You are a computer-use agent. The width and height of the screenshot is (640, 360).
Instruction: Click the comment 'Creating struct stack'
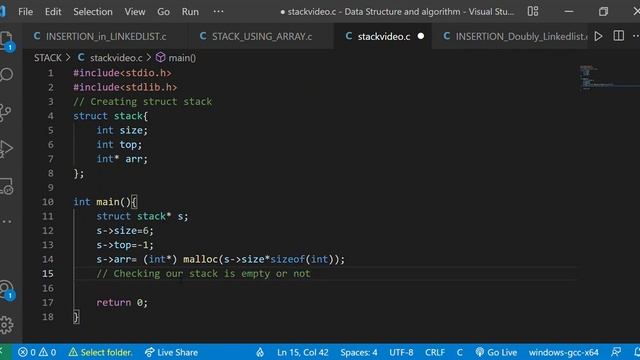click(x=142, y=102)
